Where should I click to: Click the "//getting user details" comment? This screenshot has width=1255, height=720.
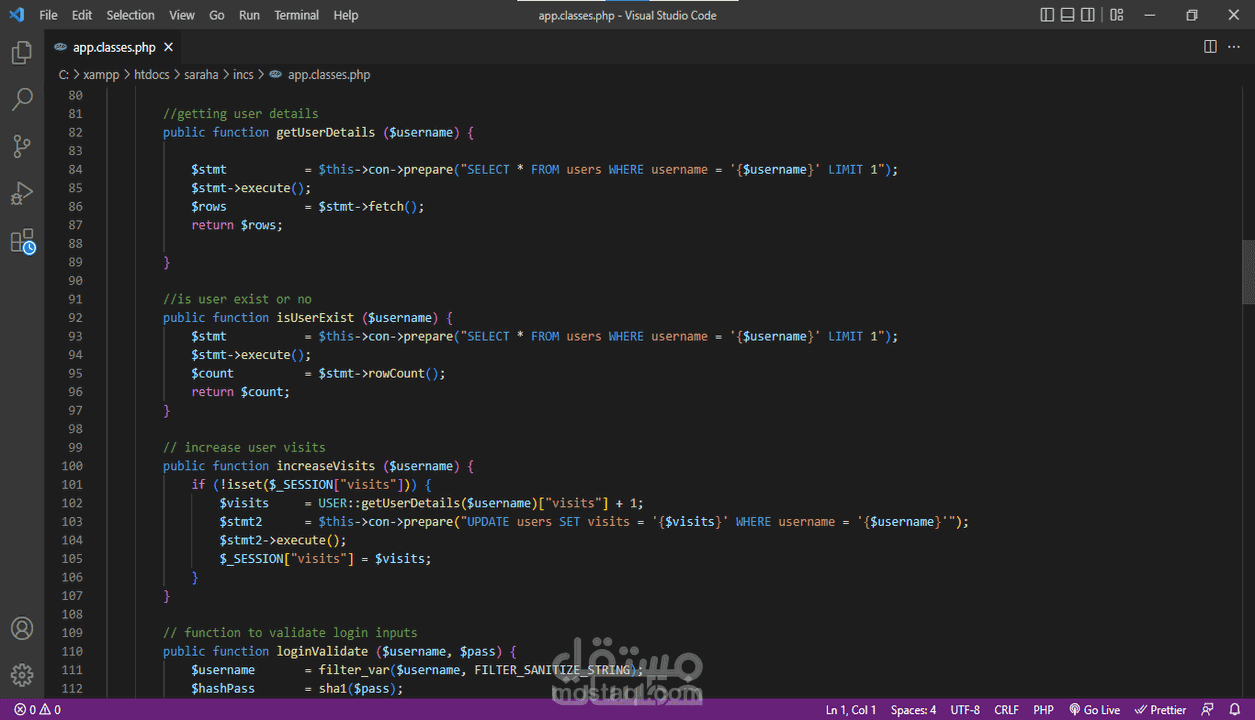click(x=241, y=114)
